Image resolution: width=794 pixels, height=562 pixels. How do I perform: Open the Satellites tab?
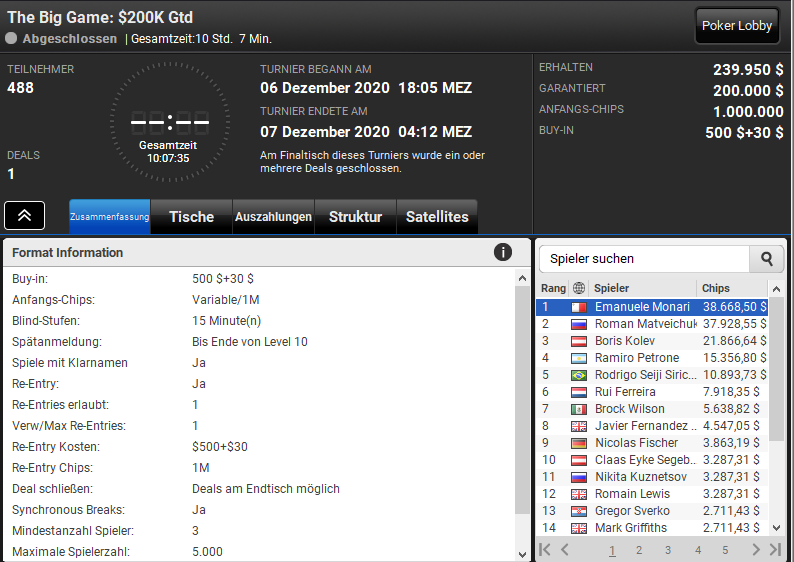437,217
